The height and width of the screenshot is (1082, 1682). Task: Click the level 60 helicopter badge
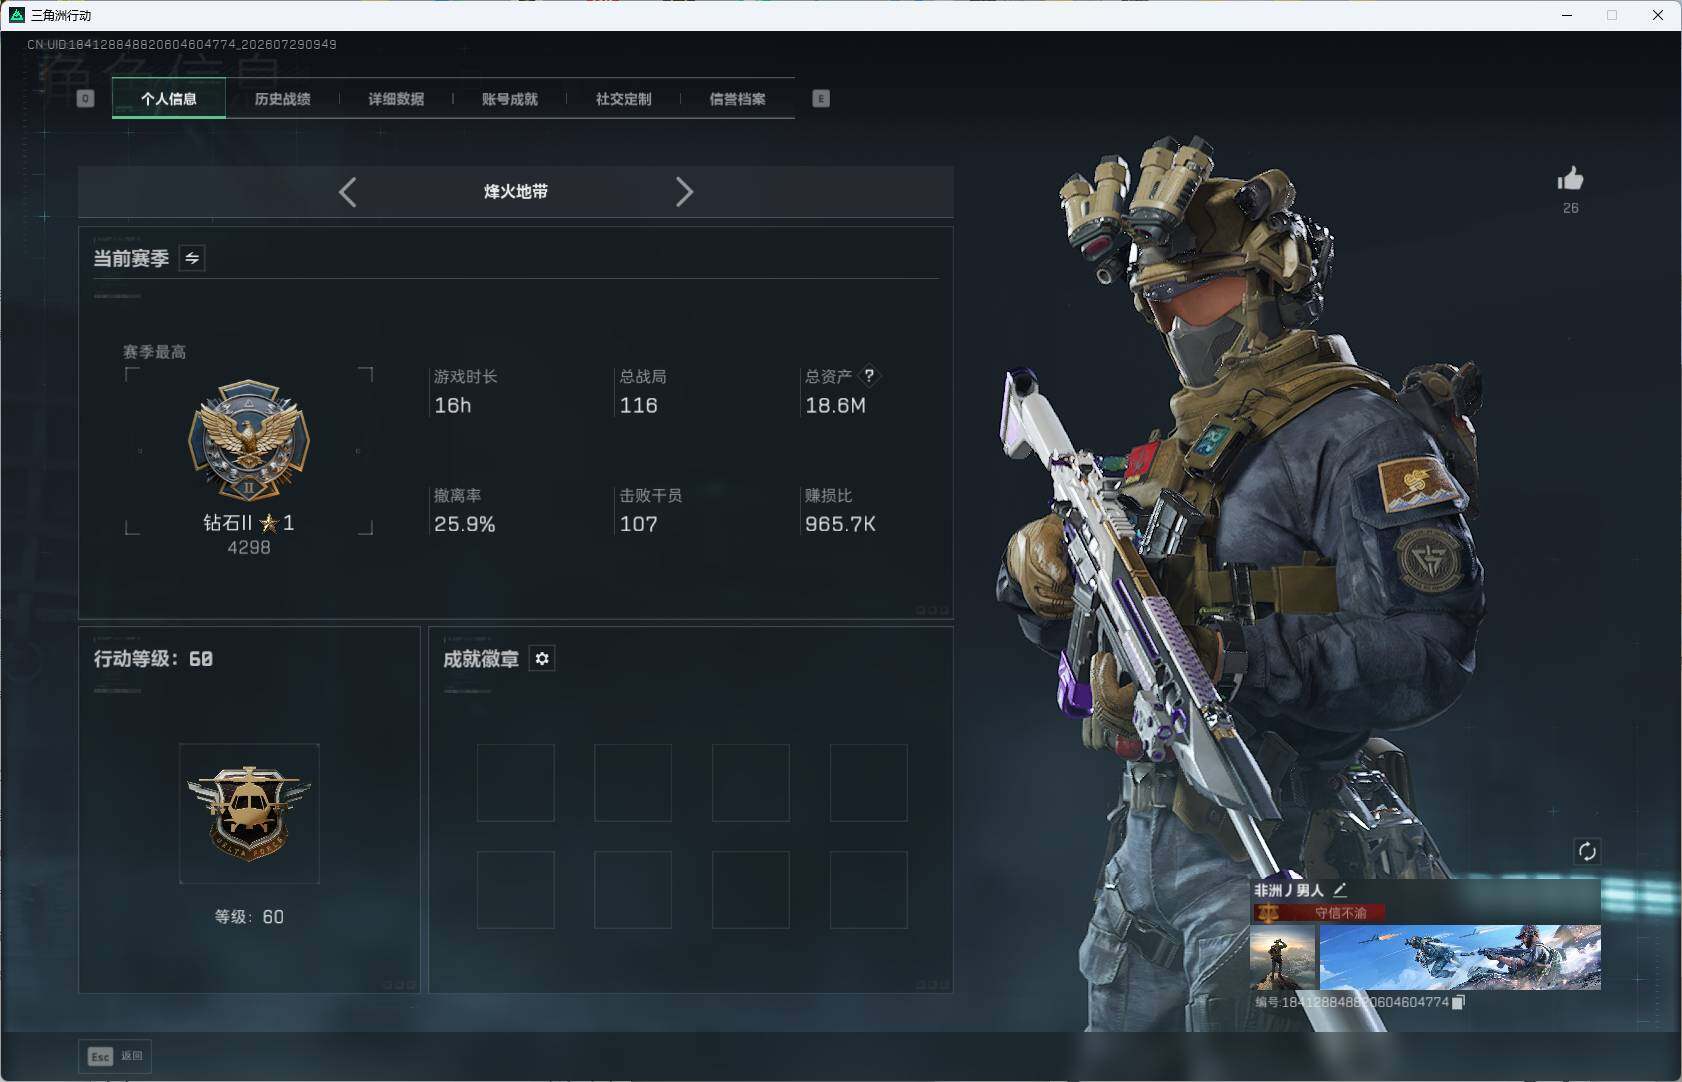[249, 813]
